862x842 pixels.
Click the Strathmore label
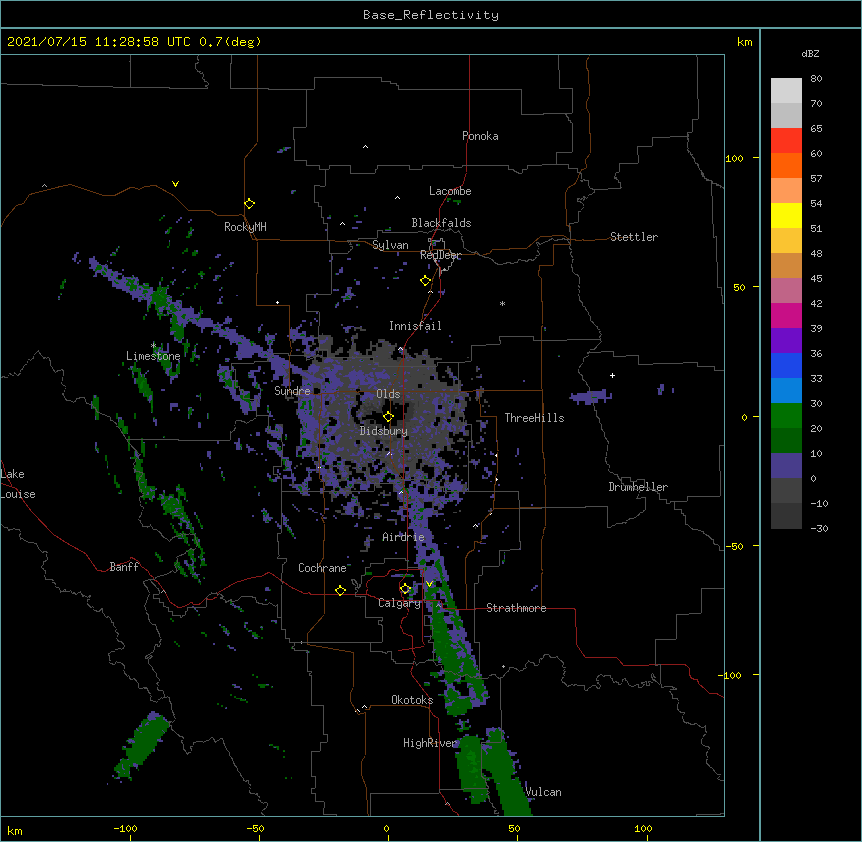516,608
